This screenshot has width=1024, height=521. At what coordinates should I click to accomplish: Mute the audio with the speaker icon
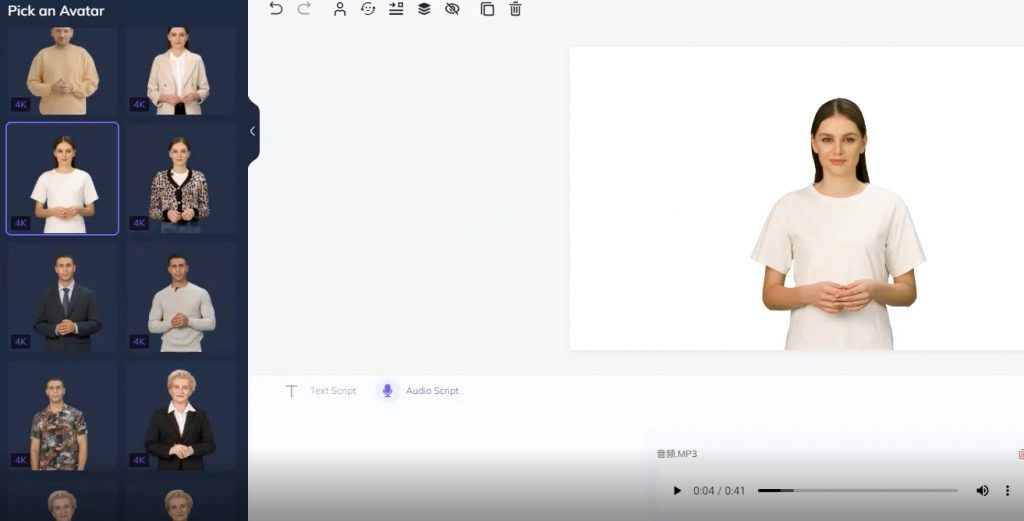click(982, 491)
